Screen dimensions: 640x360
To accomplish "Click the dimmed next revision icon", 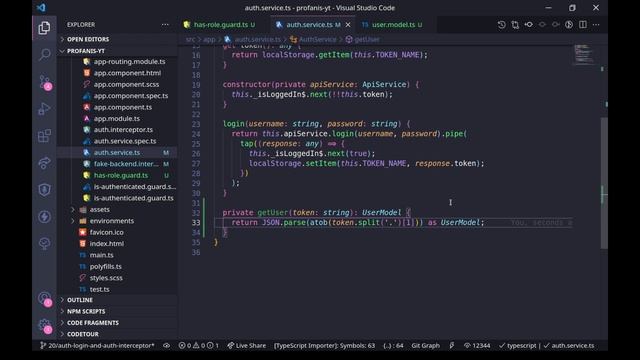I will click(x=542, y=25).
